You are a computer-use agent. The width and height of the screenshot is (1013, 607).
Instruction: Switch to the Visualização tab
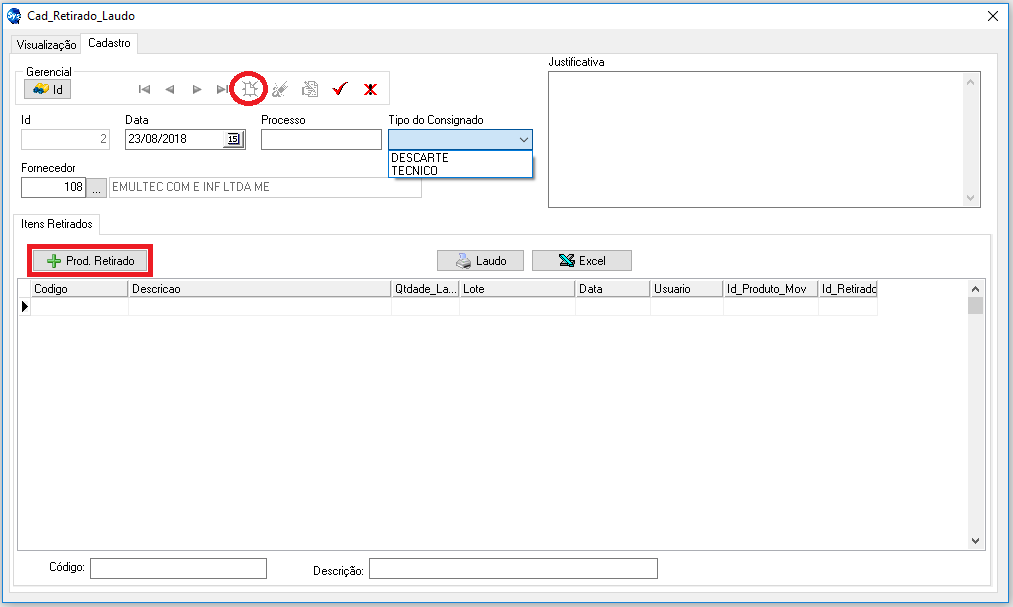click(x=46, y=45)
